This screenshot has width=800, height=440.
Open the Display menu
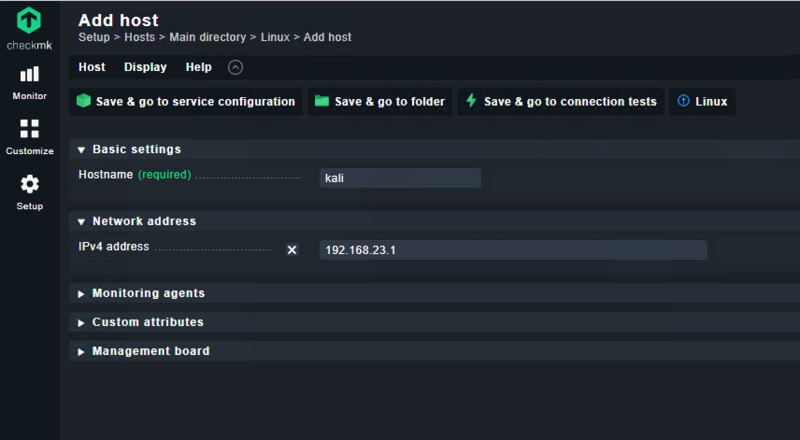pyautogui.click(x=145, y=68)
